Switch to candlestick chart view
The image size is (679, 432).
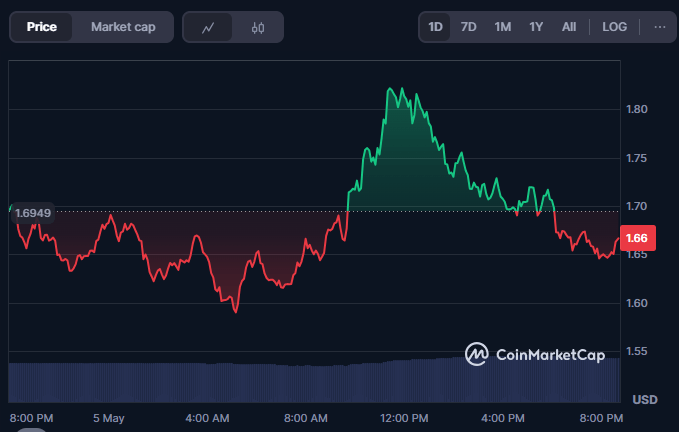point(258,27)
